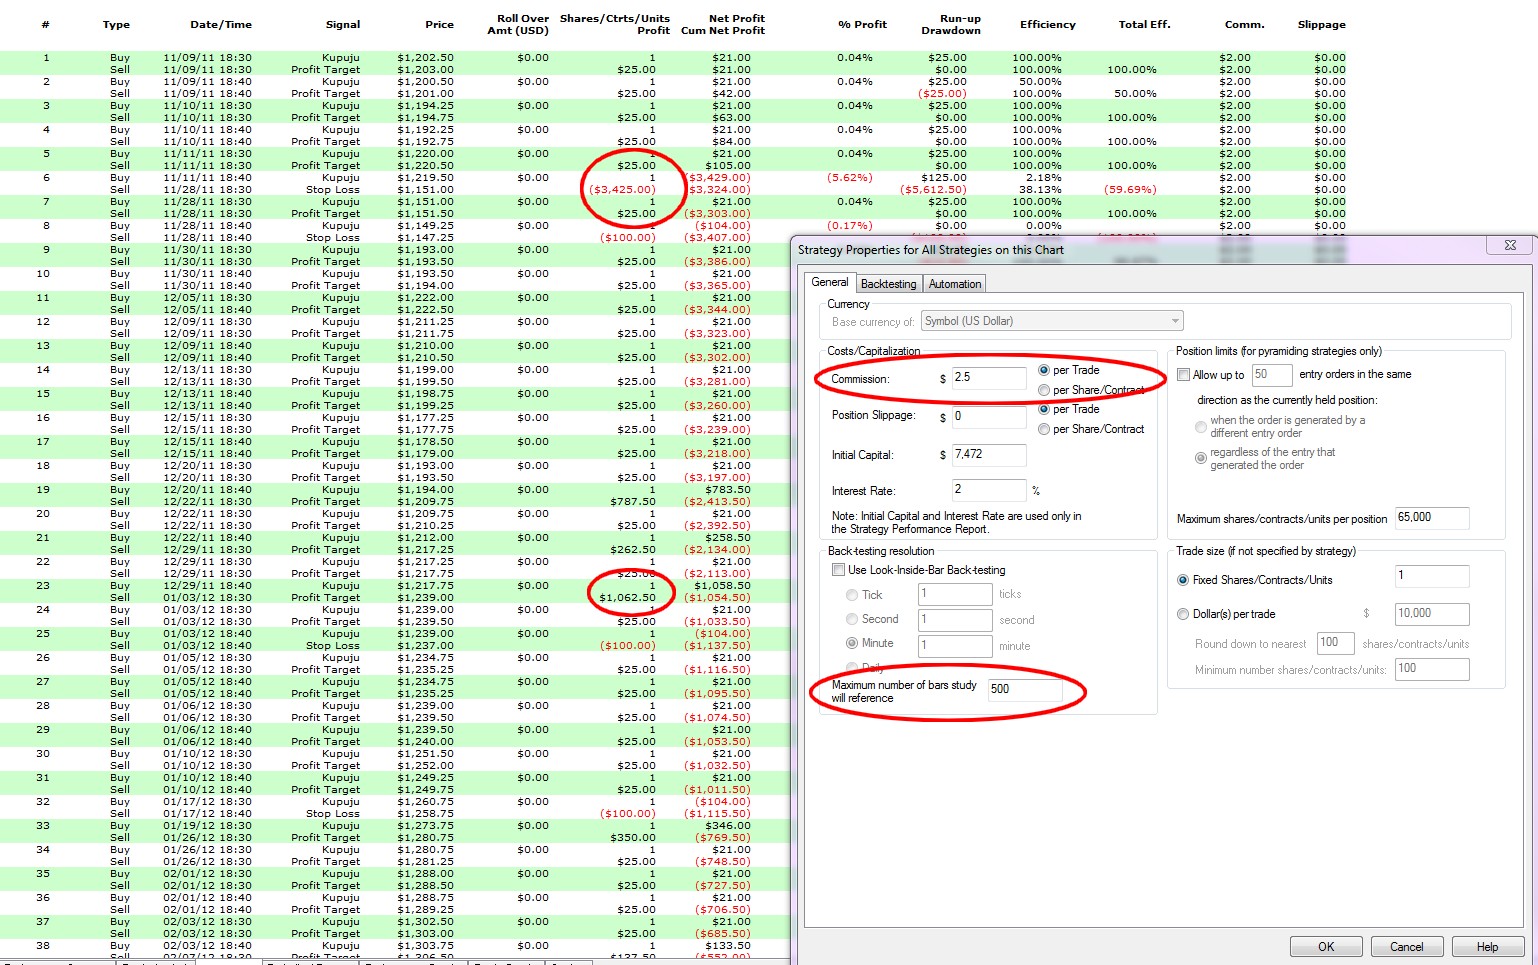Close the Strategy Properties dialog
Image resolution: width=1538 pixels, height=965 pixels.
[x=1510, y=245]
